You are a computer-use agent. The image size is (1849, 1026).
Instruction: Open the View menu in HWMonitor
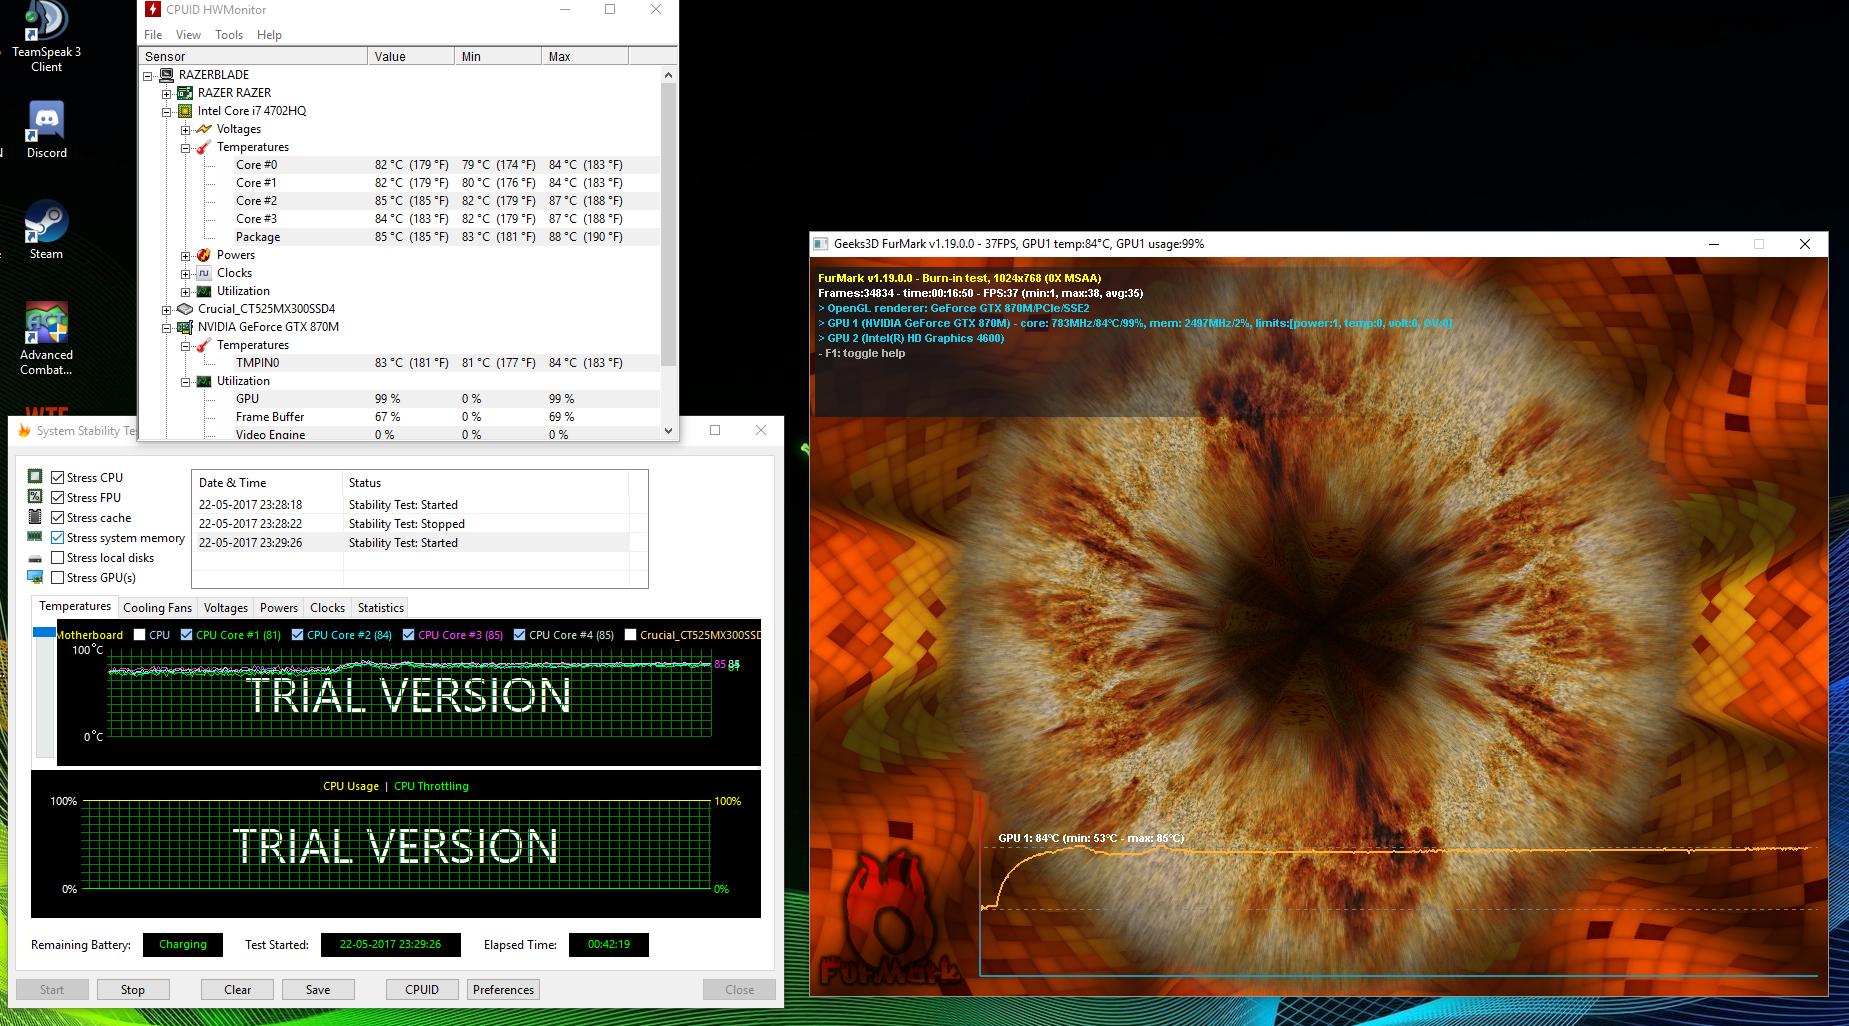click(188, 35)
